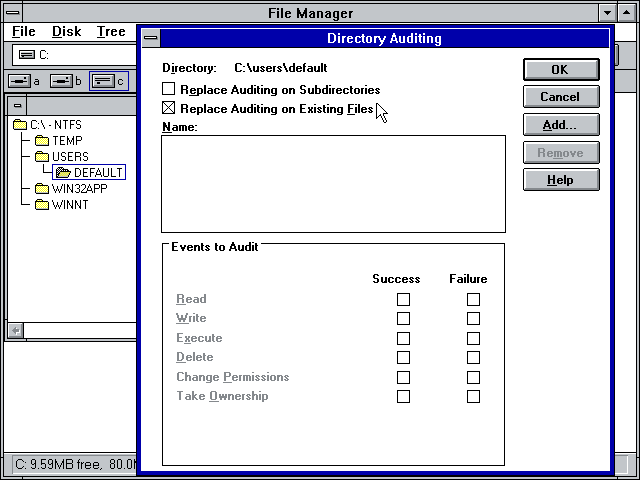Maximize the File Manager window
The image size is (640, 480).
[627, 13]
